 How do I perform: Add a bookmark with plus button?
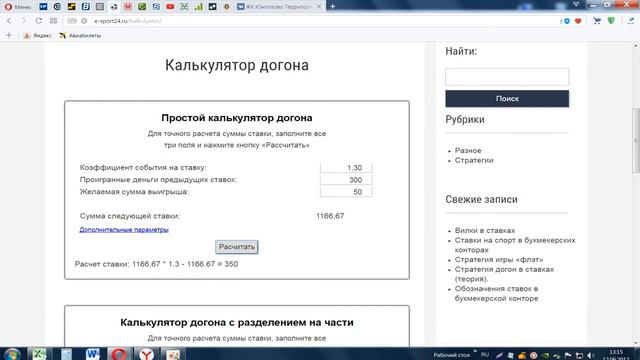9,36
